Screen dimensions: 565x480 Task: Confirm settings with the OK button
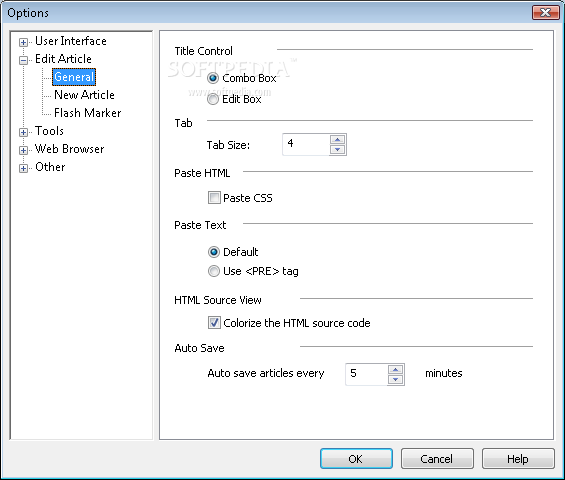356,459
